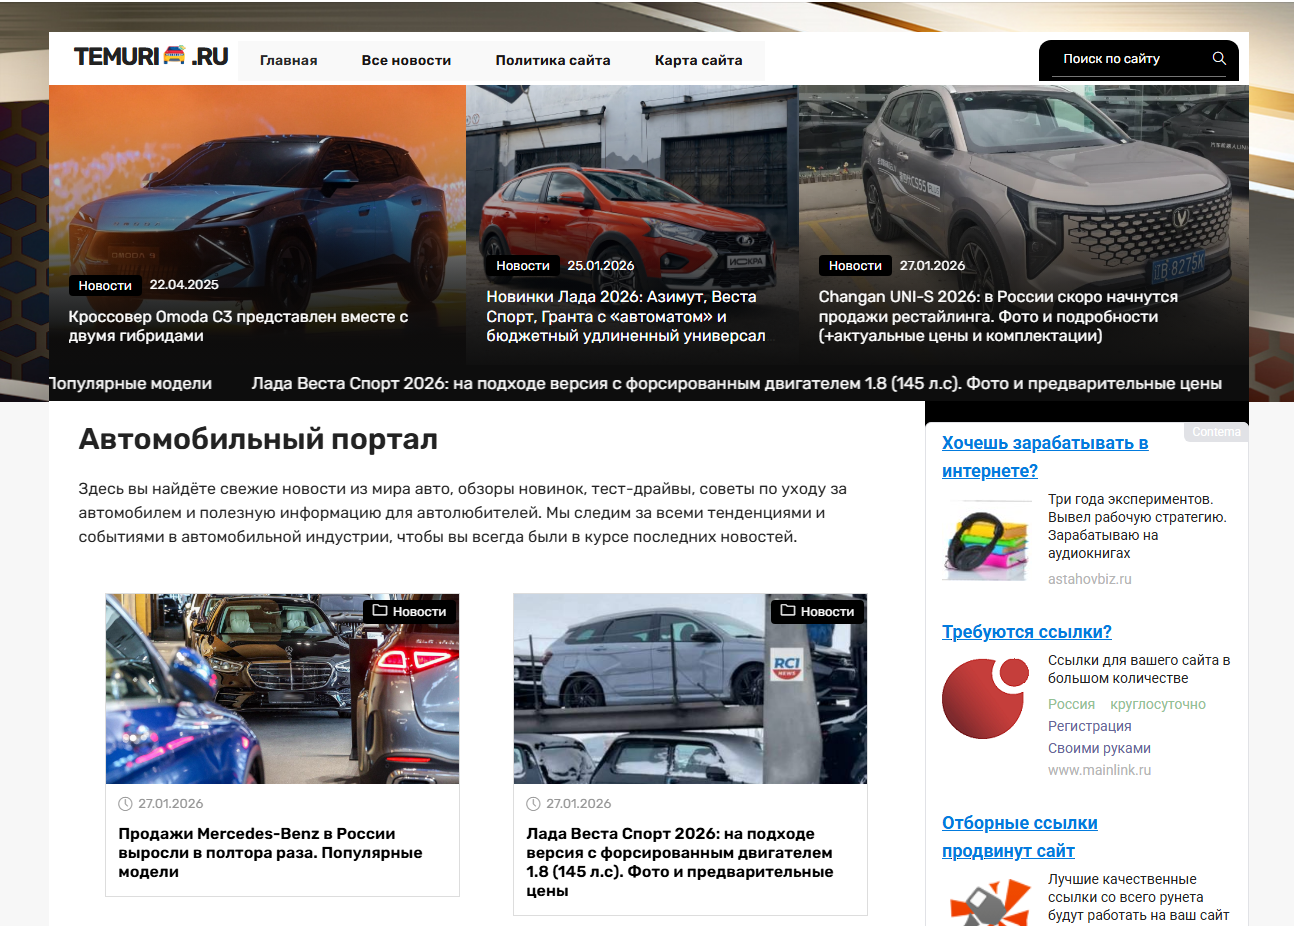The width and height of the screenshot is (1294, 926).
Task: Open the Главная menu item
Action: pyautogui.click(x=289, y=60)
